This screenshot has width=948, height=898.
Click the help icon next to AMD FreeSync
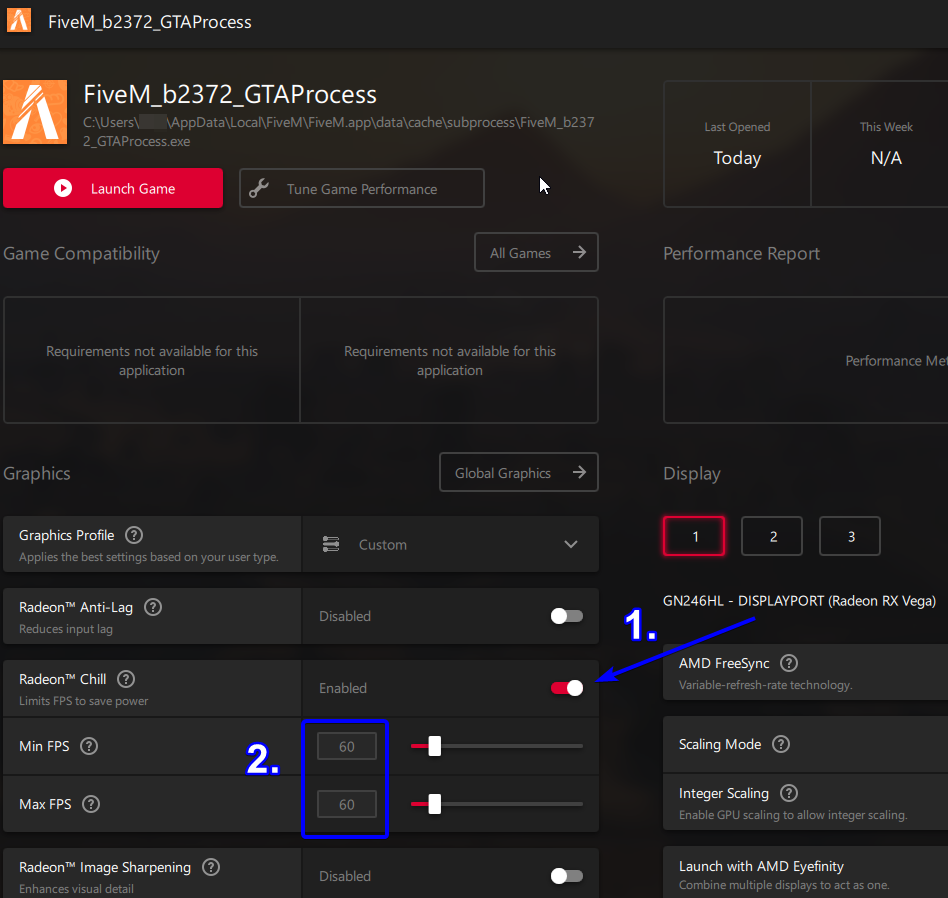[789, 663]
